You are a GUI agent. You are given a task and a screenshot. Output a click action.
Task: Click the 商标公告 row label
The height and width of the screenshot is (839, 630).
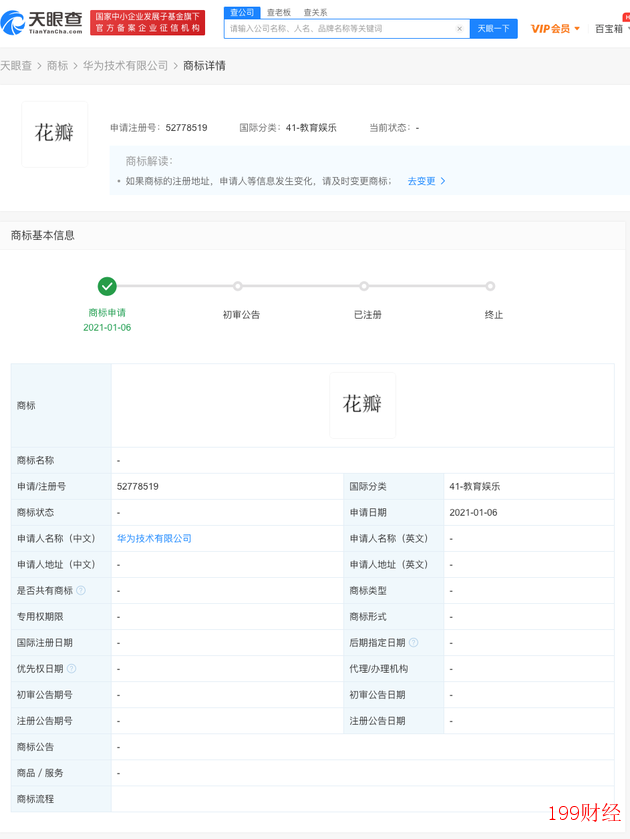tap(35, 746)
